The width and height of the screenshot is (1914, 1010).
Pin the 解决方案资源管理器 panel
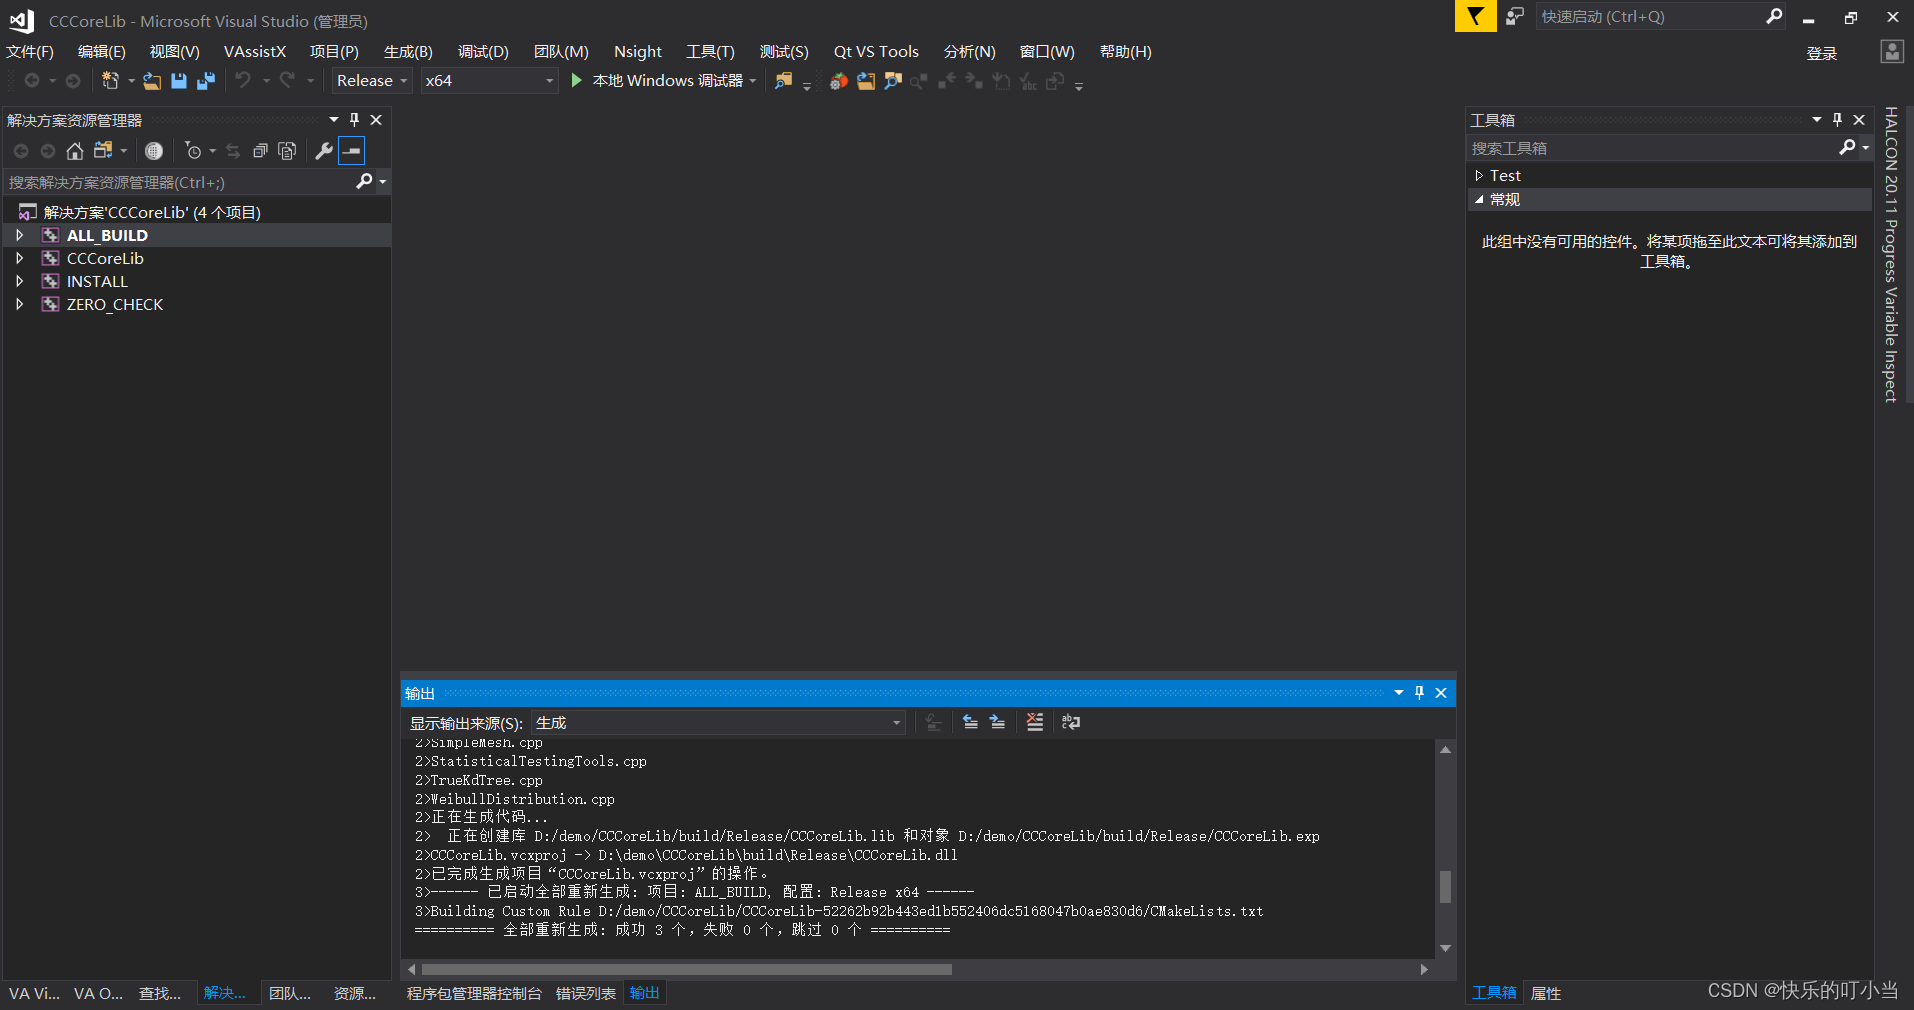[353, 119]
